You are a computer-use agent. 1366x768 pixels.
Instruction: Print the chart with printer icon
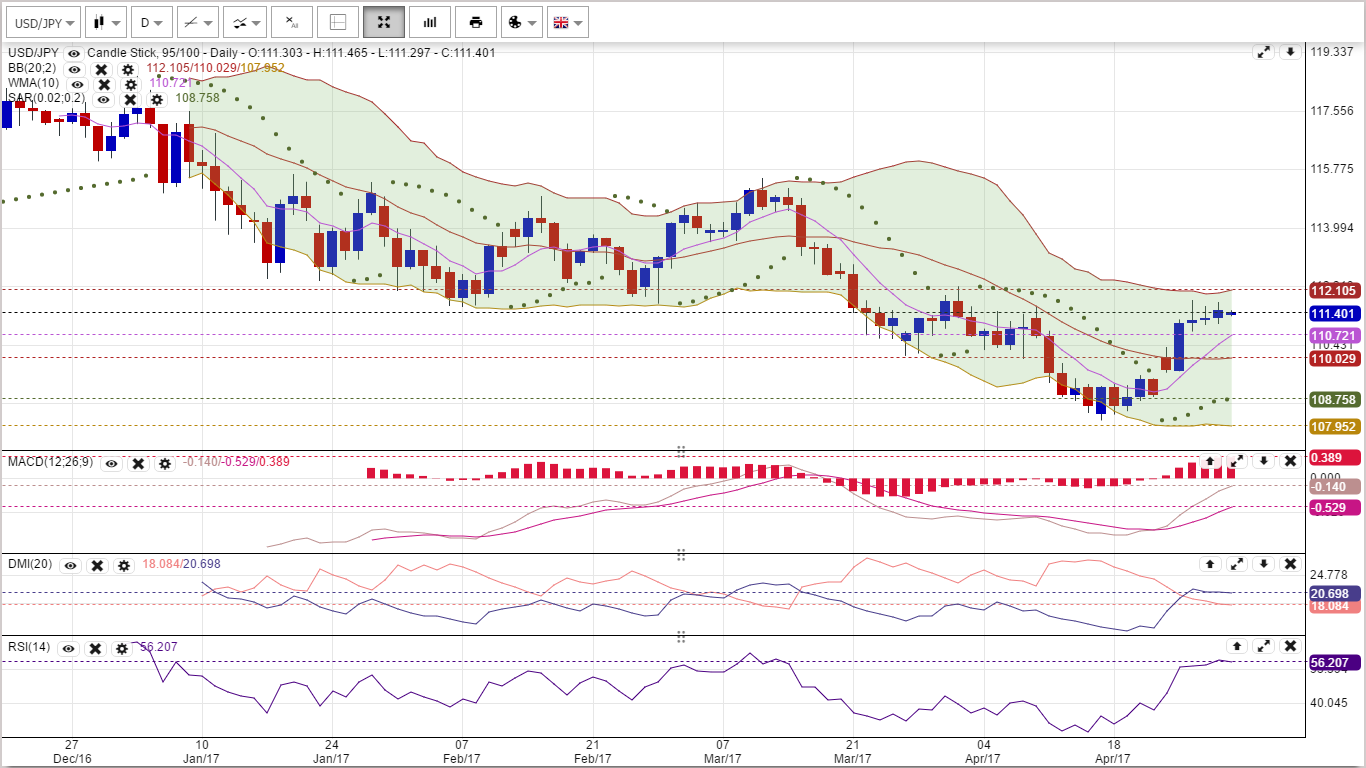pyautogui.click(x=476, y=22)
